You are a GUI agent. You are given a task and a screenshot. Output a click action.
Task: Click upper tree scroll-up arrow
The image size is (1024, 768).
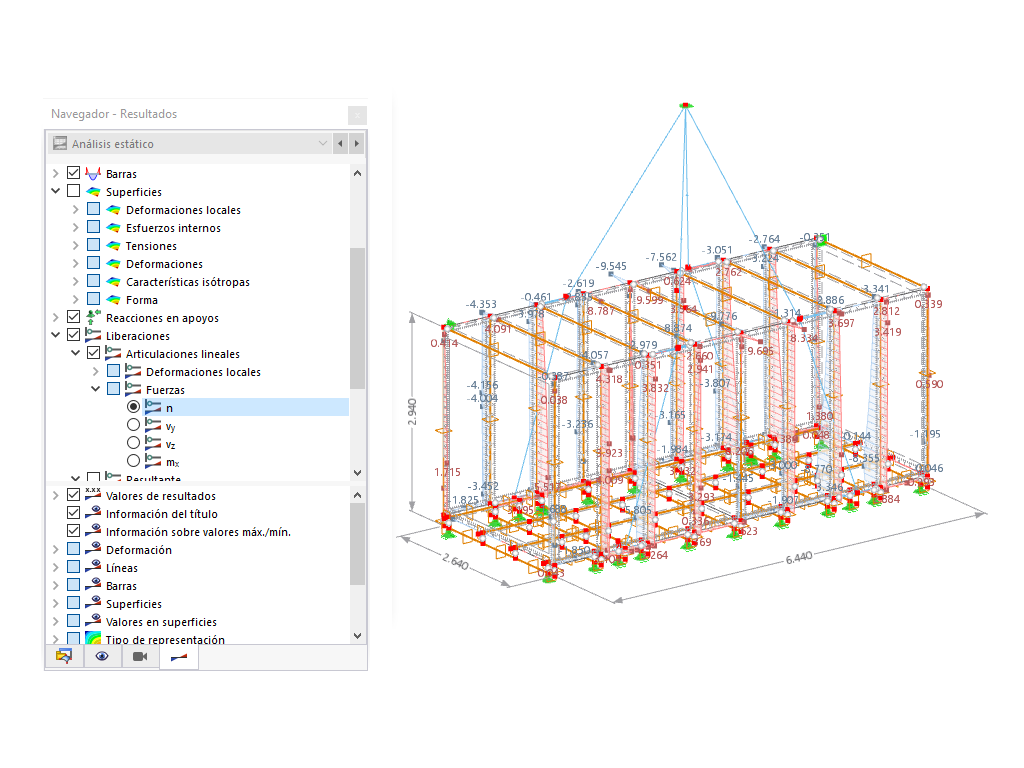tap(357, 173)
